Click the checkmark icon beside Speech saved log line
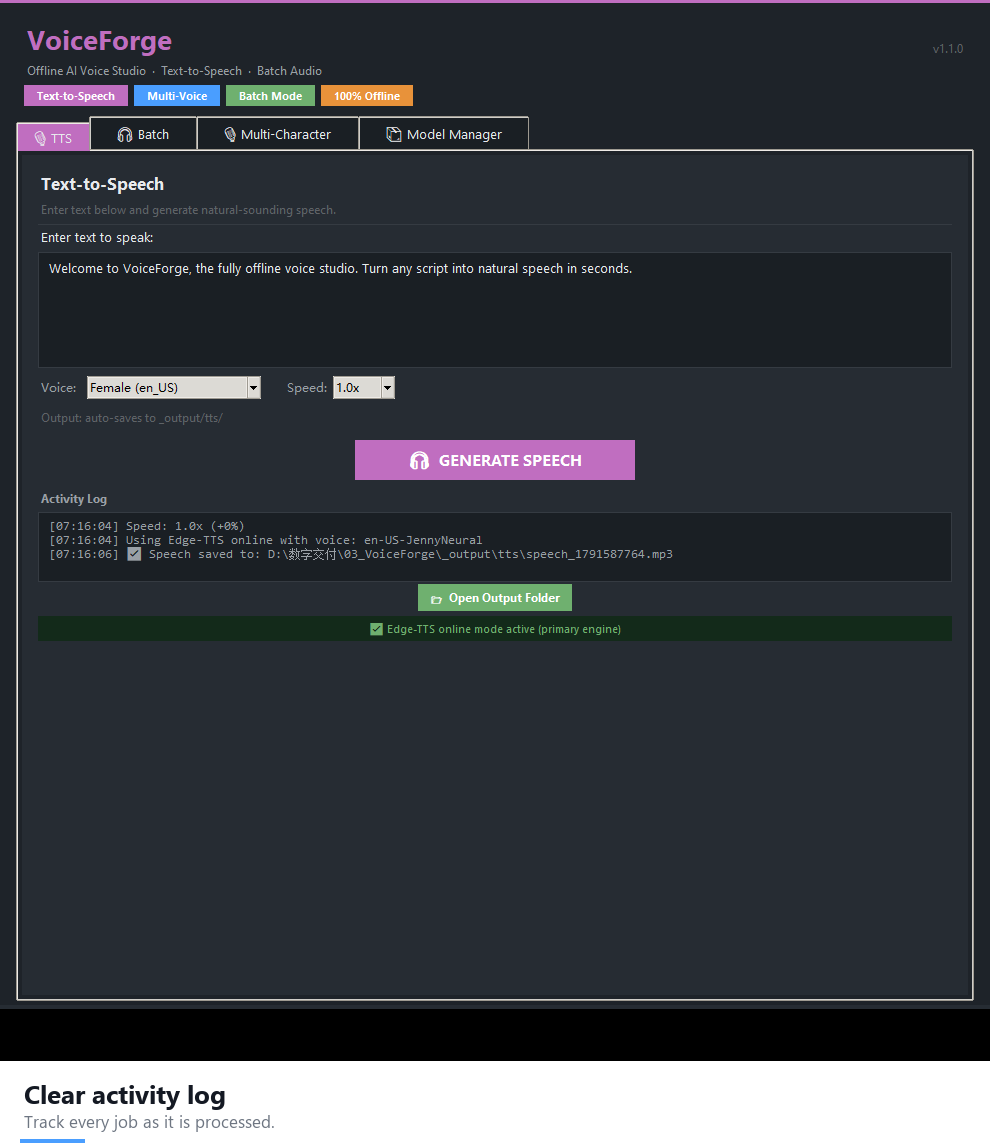Image resolution: width=990 pixels, height=1145 pixels. pyautogui.click(x=134, y=554)
